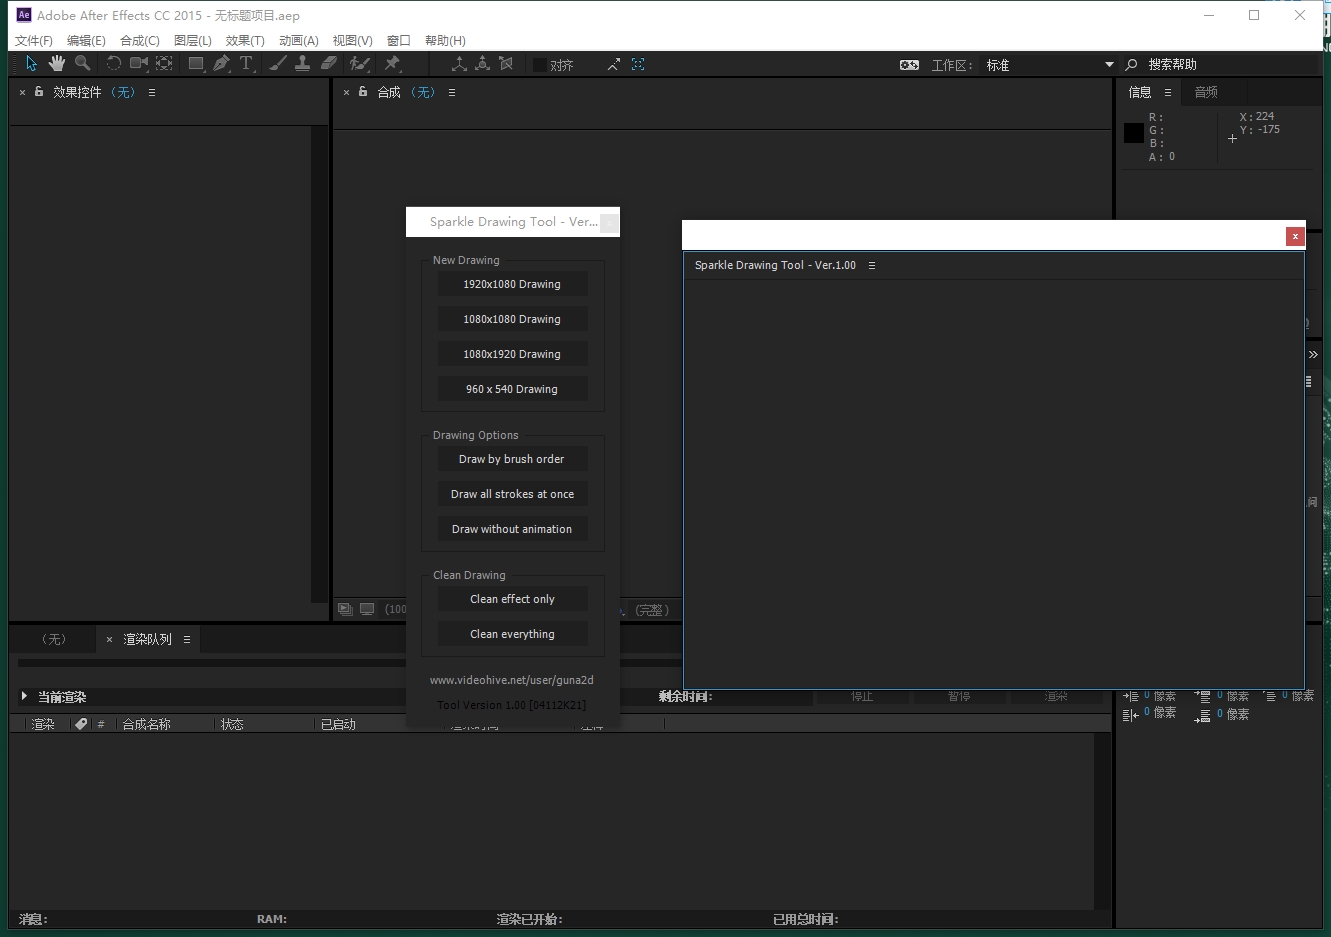The height and width of the screenshot is (937, 1331).
Task: Click the tag label column icon in render queue
Action: [x=81, y=724]
